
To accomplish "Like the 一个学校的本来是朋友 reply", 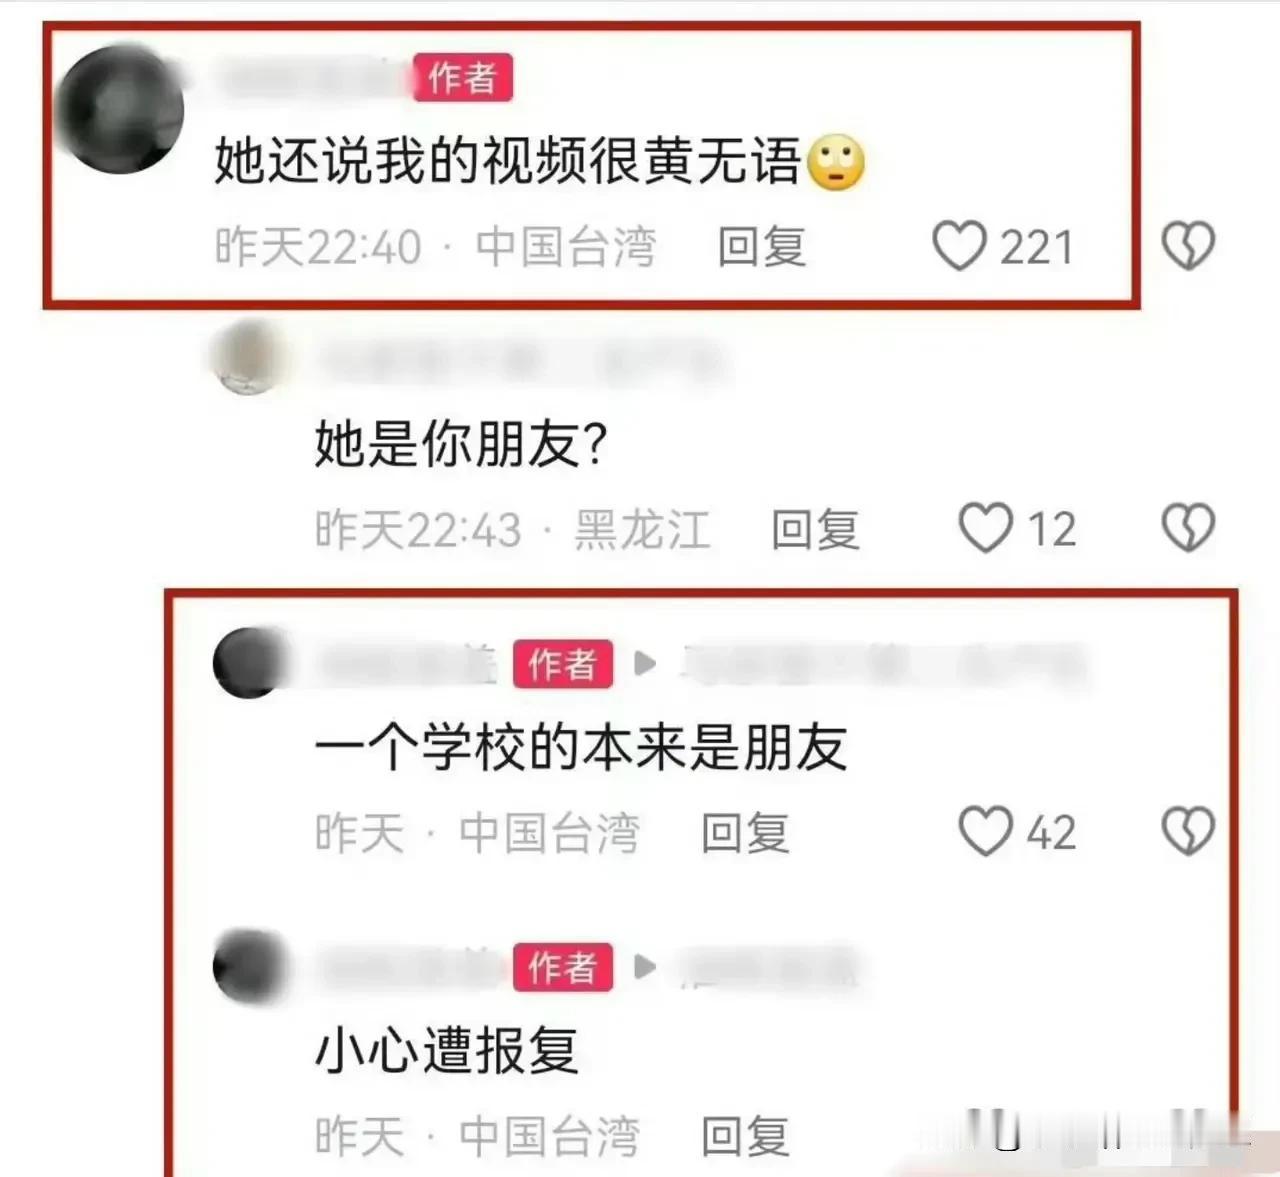I will pos(986,832).
